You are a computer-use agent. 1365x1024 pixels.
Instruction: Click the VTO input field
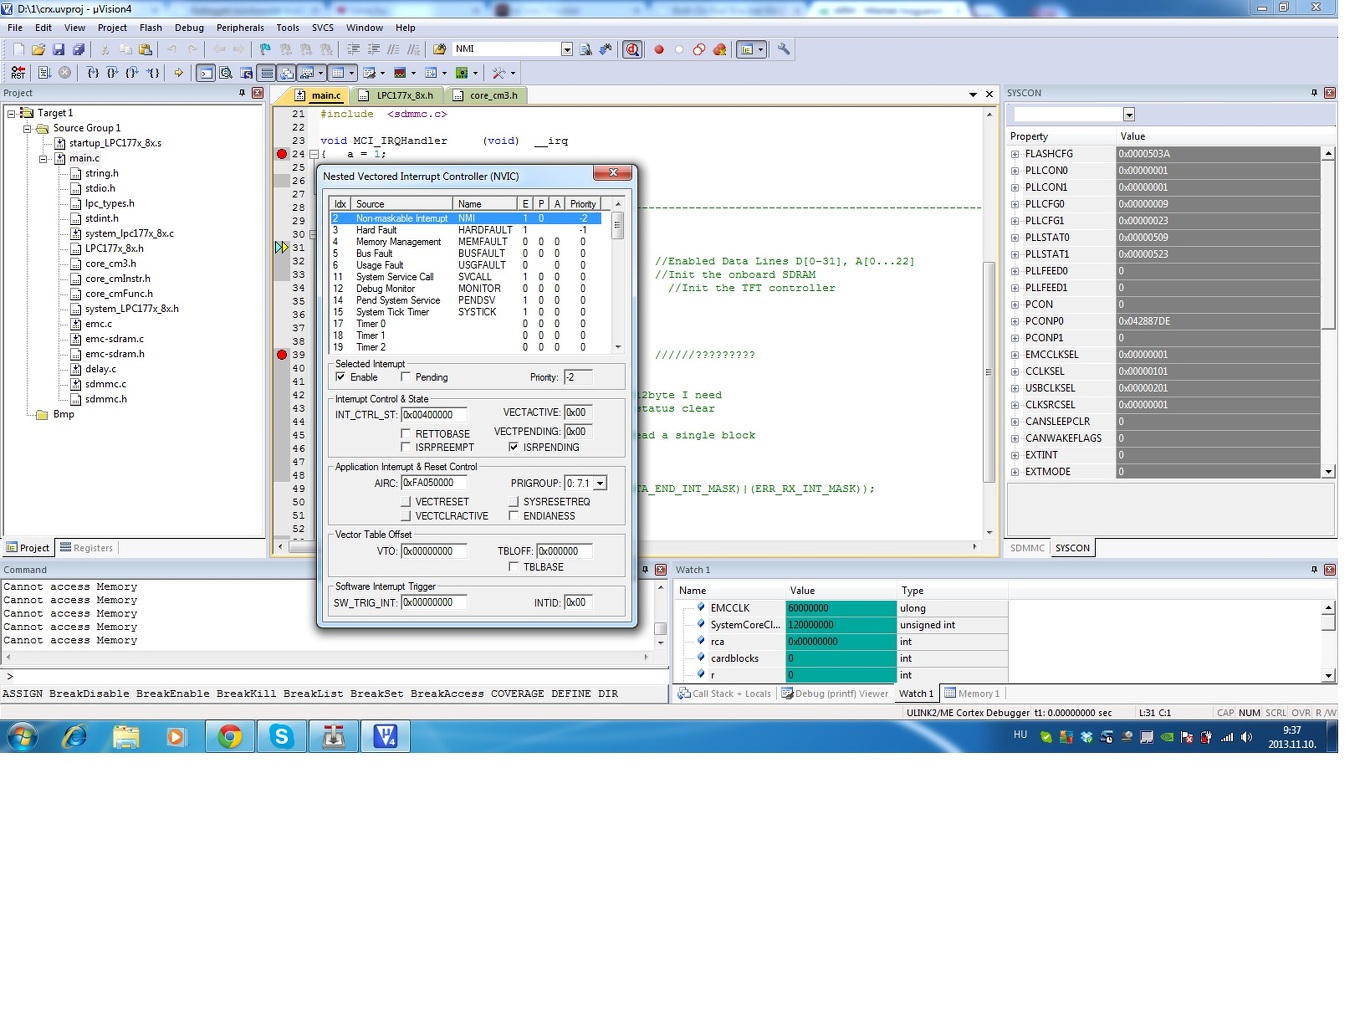(434, 551)
